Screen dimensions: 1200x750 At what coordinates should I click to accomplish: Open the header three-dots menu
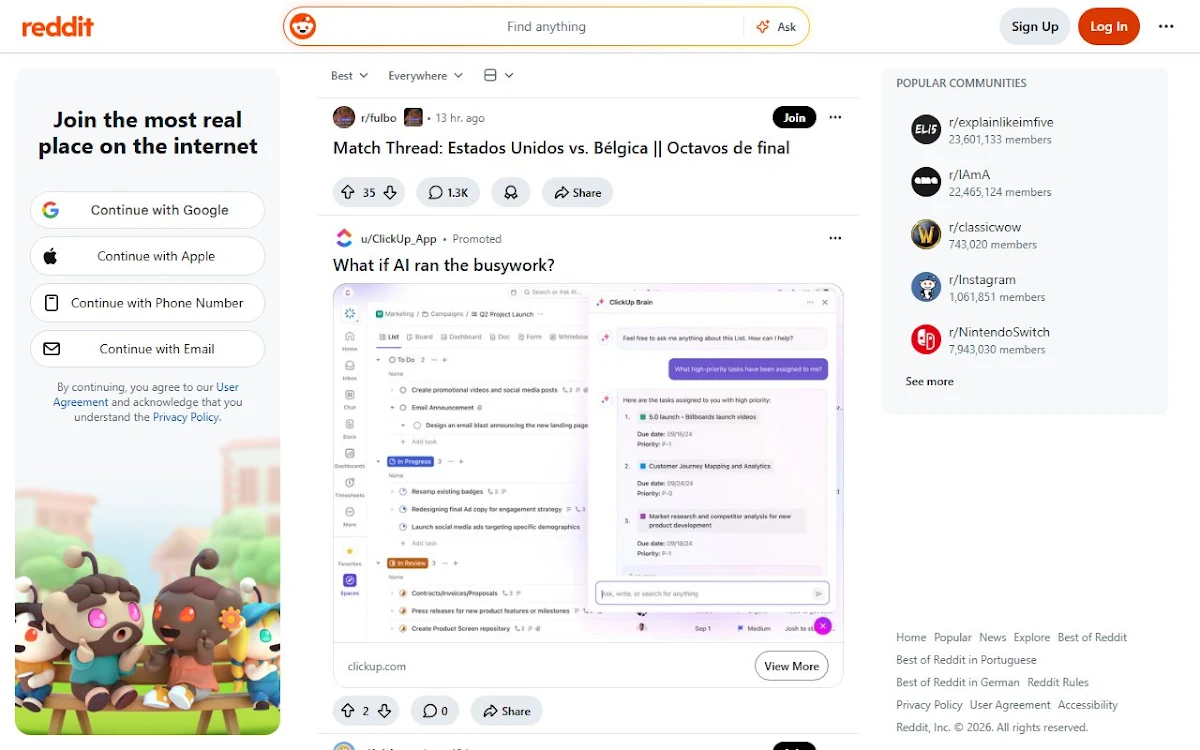[1166, 27]
